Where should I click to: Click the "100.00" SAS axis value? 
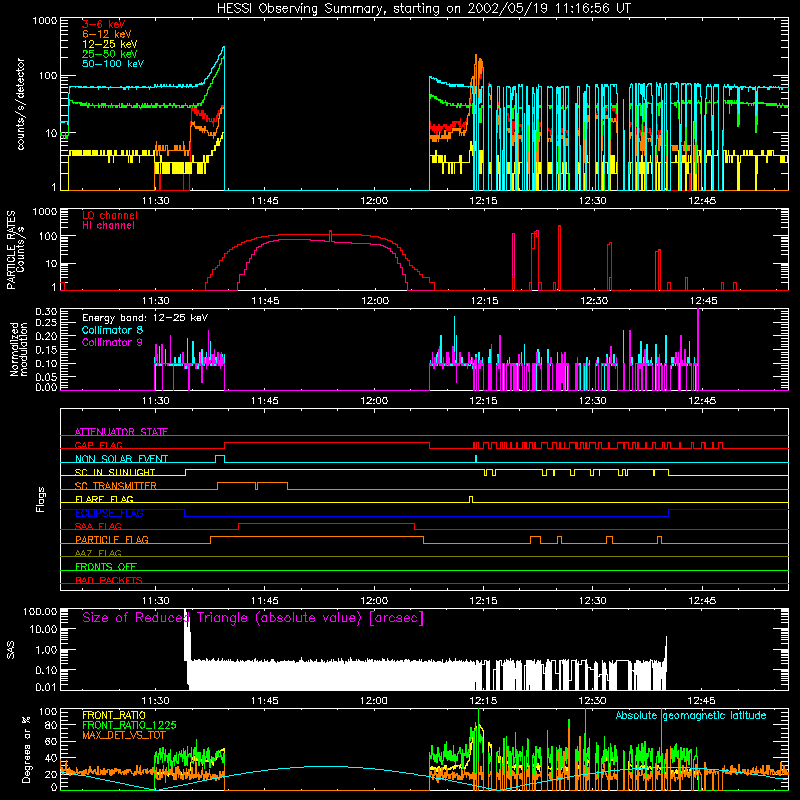tap(40, 612)
